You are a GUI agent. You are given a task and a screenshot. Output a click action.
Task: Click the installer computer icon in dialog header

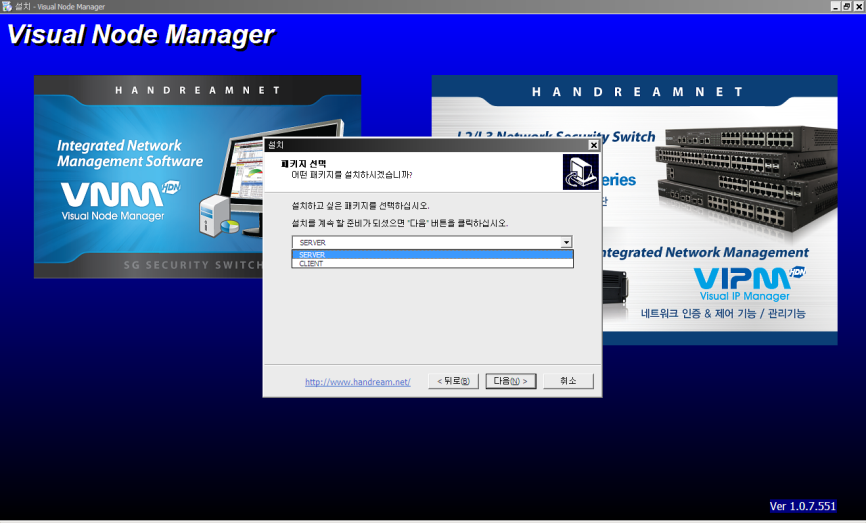(x=580, y=172)
